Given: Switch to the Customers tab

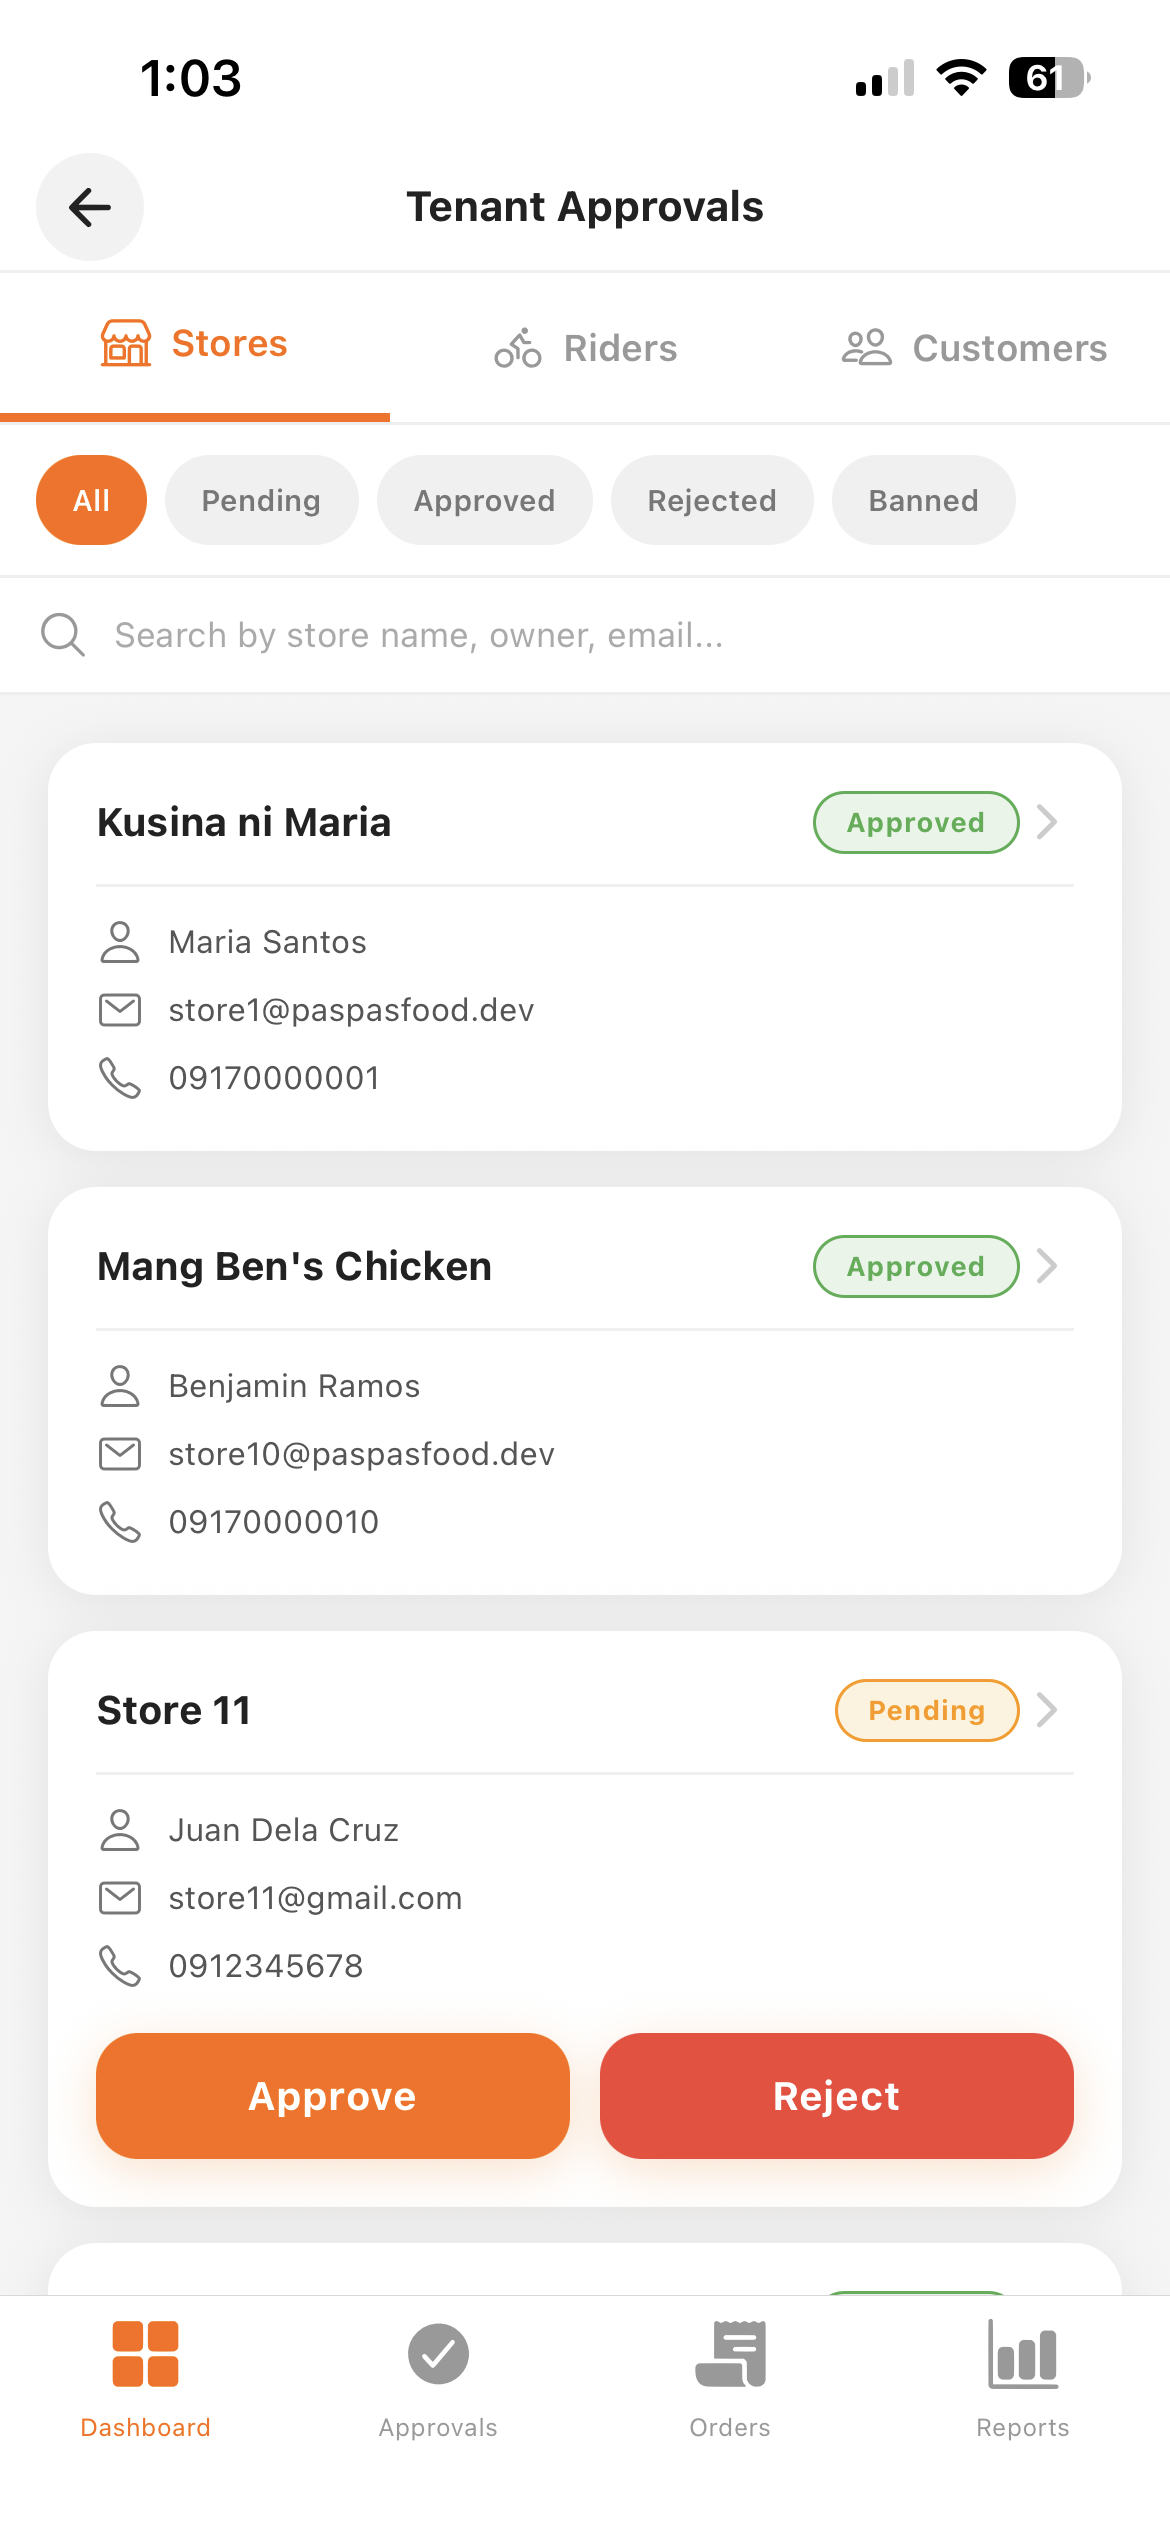Looking at the screenshot, I should click(975, 348).
